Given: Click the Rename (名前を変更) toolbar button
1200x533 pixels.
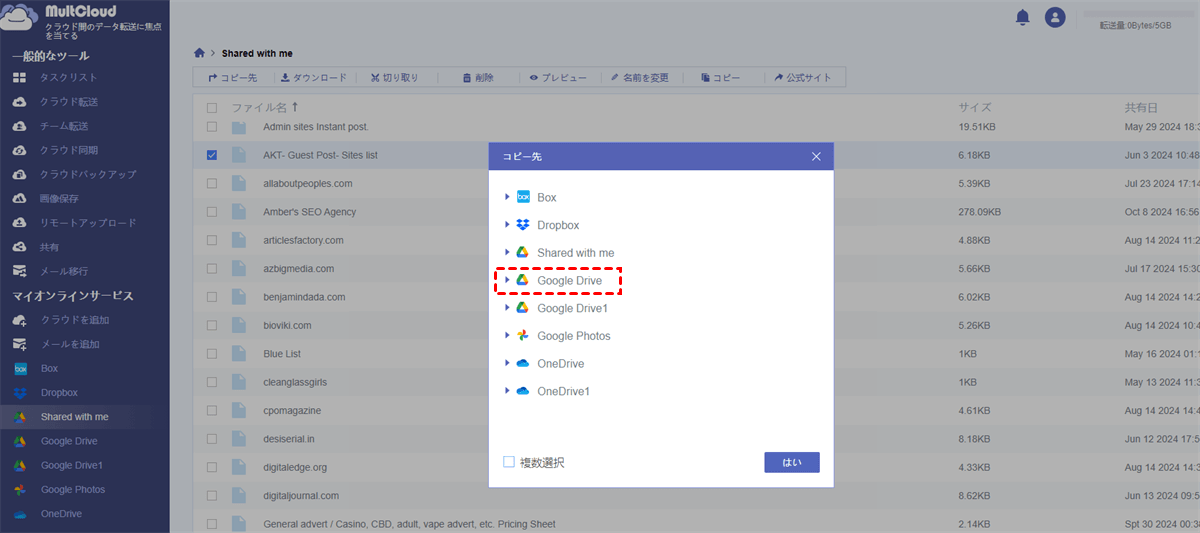Looking at the screenshot, I should point(638,77).
